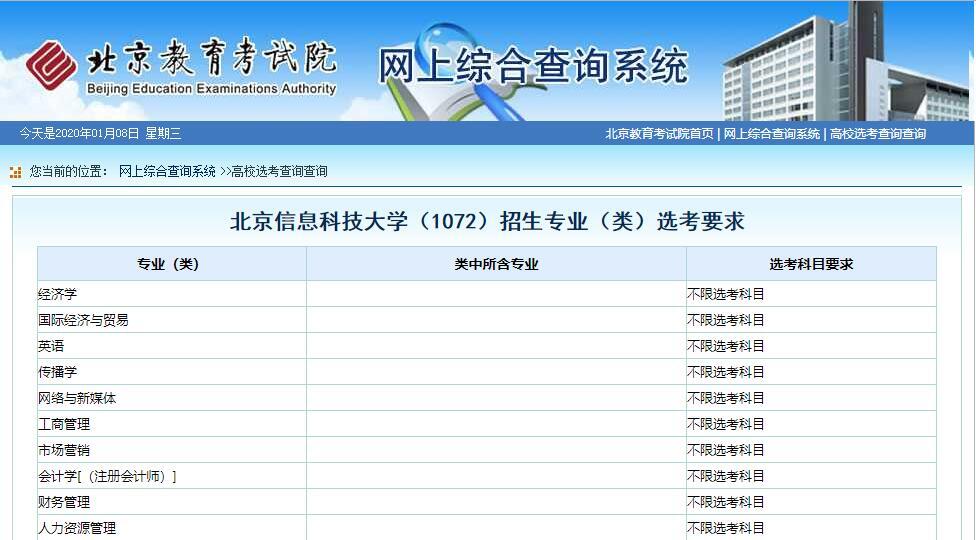Click 不限选考科目 in the 工商管理 row
The image size is (976, 540).
tap(725, 424)
